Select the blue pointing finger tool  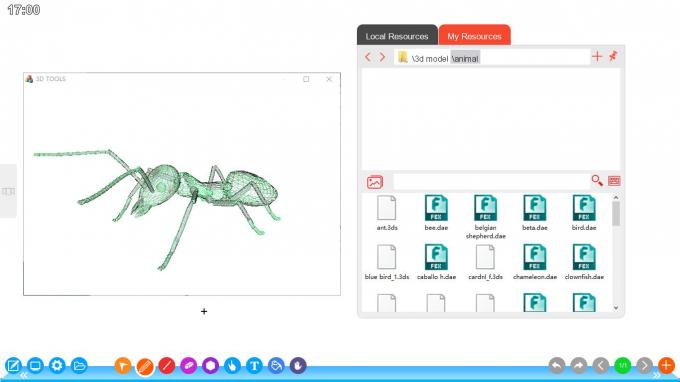point(232,366)
